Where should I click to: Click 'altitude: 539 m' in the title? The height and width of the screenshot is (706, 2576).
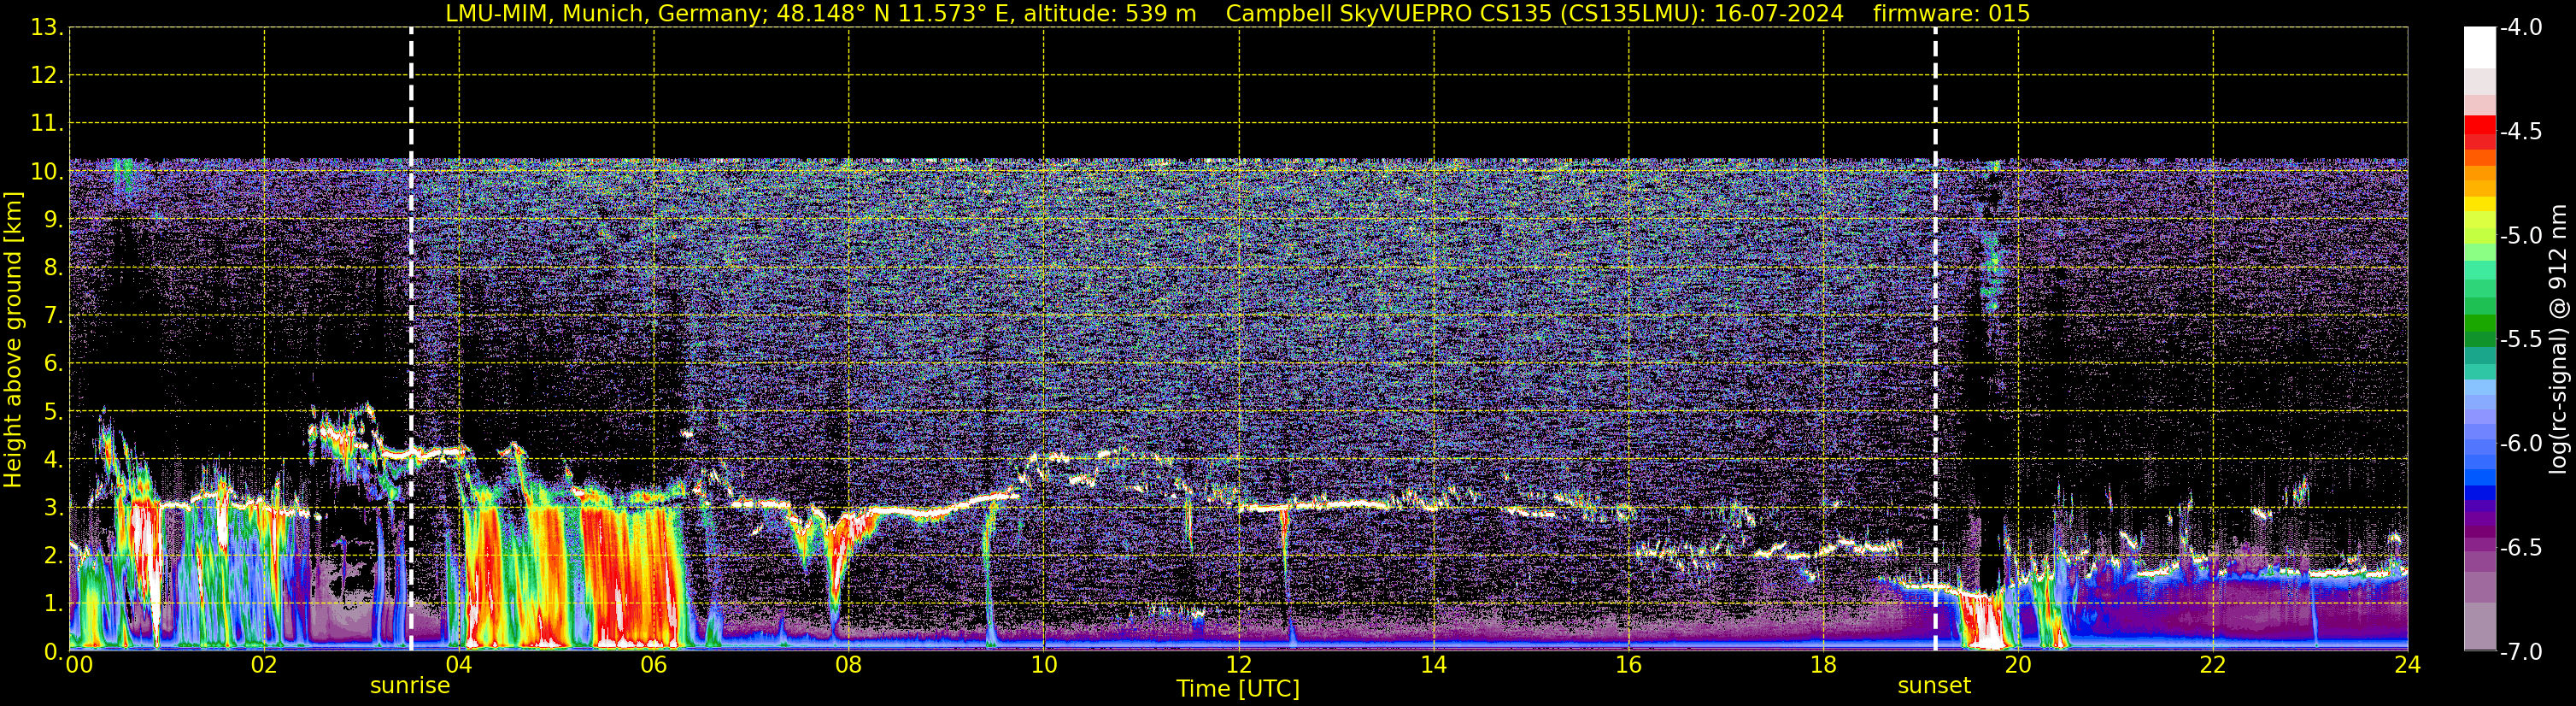pos(1110,13)
